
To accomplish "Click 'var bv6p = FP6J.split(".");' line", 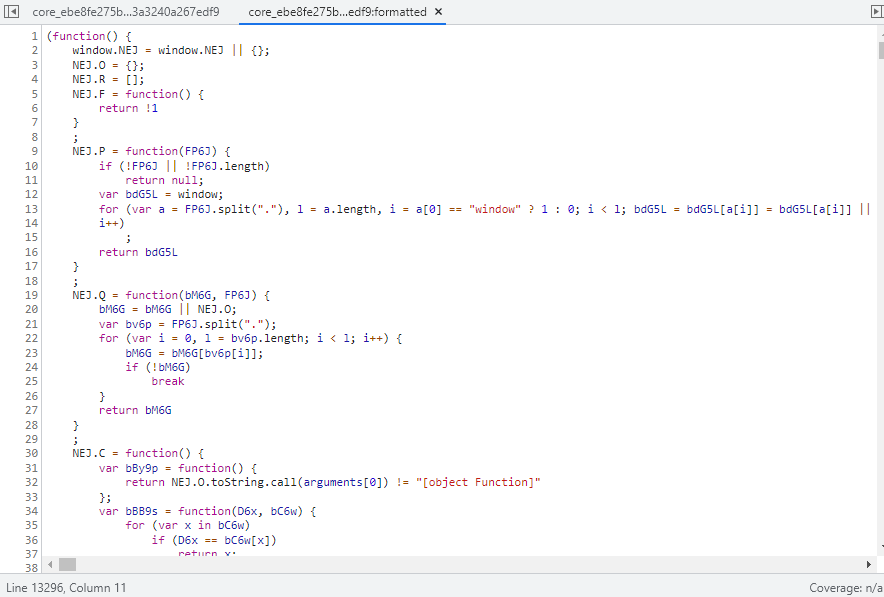I will [x=188, y=324].
